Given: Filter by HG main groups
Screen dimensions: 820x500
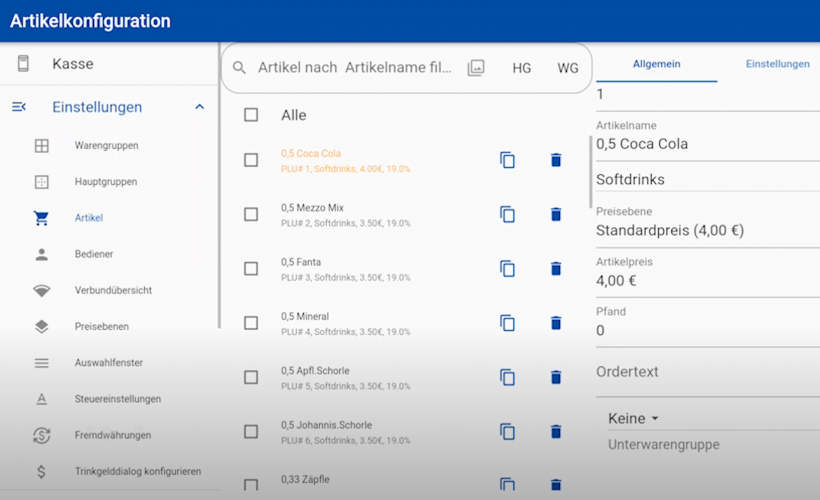Looking at the screenshot, I should 521,68.
